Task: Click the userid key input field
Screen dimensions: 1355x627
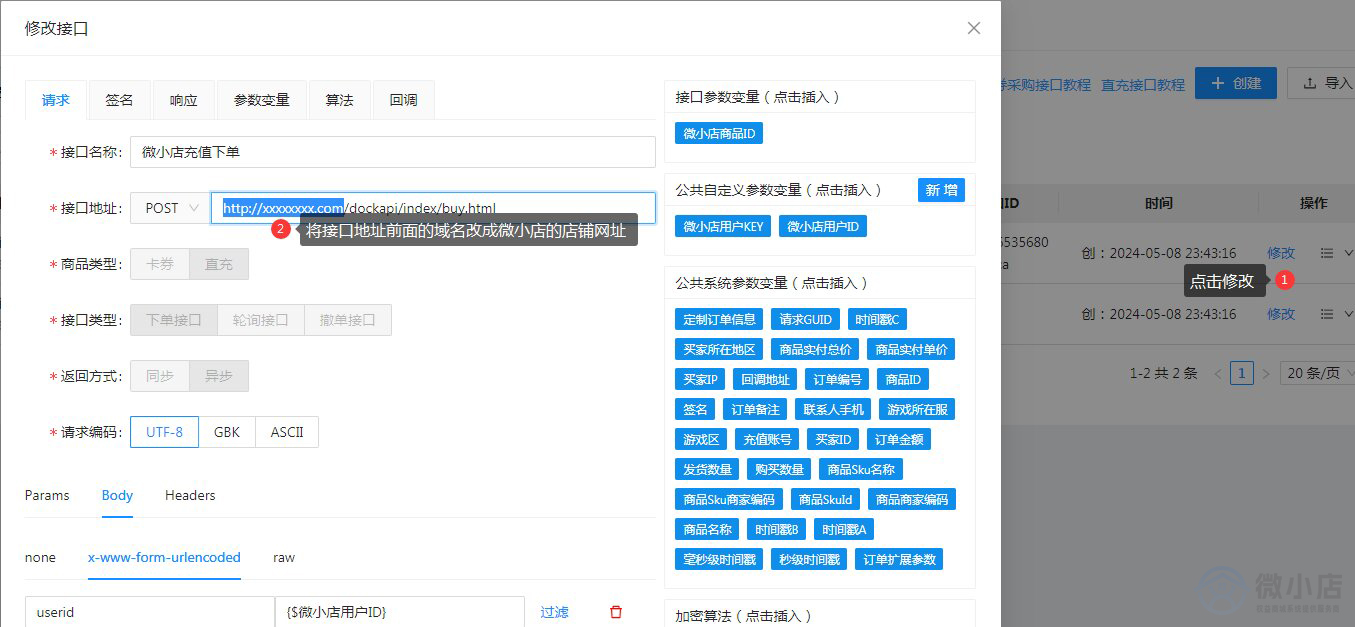Action: click(150, 612)
